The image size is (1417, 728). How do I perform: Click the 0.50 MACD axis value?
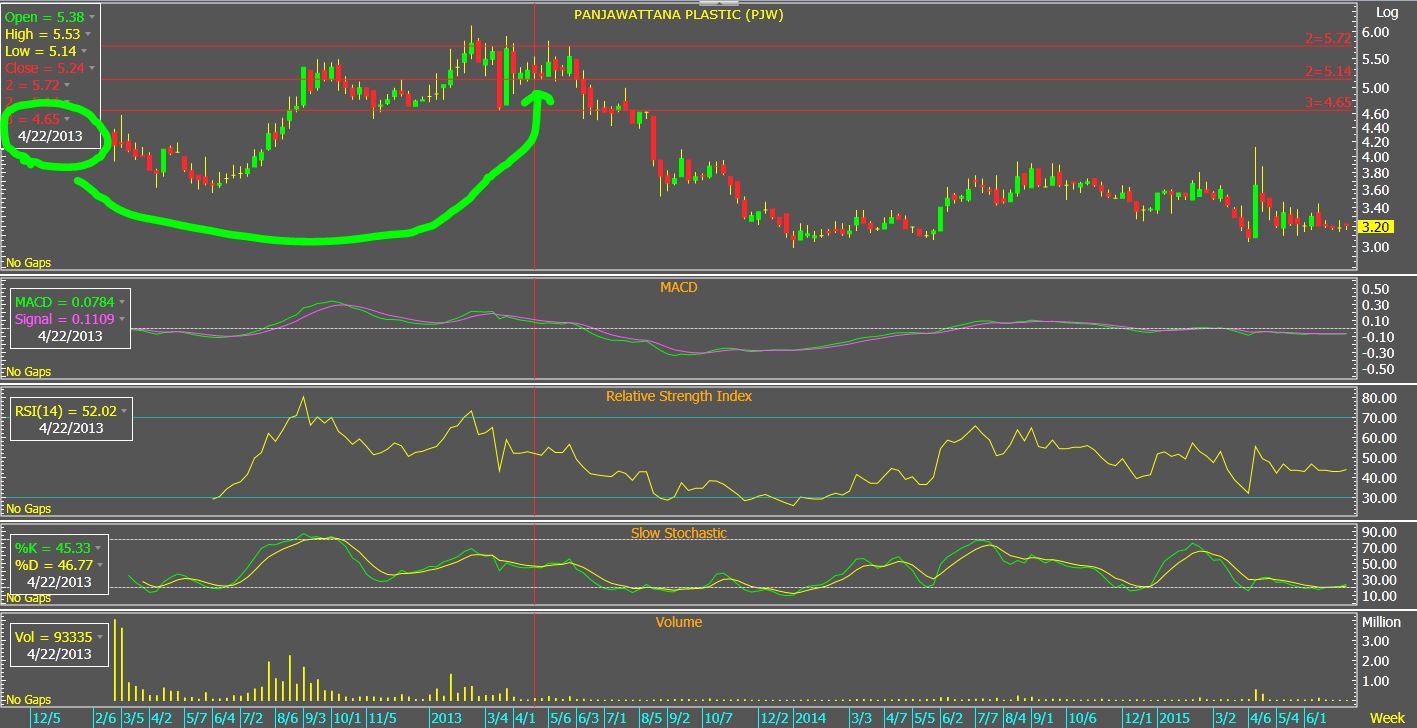coord(1376,290)
